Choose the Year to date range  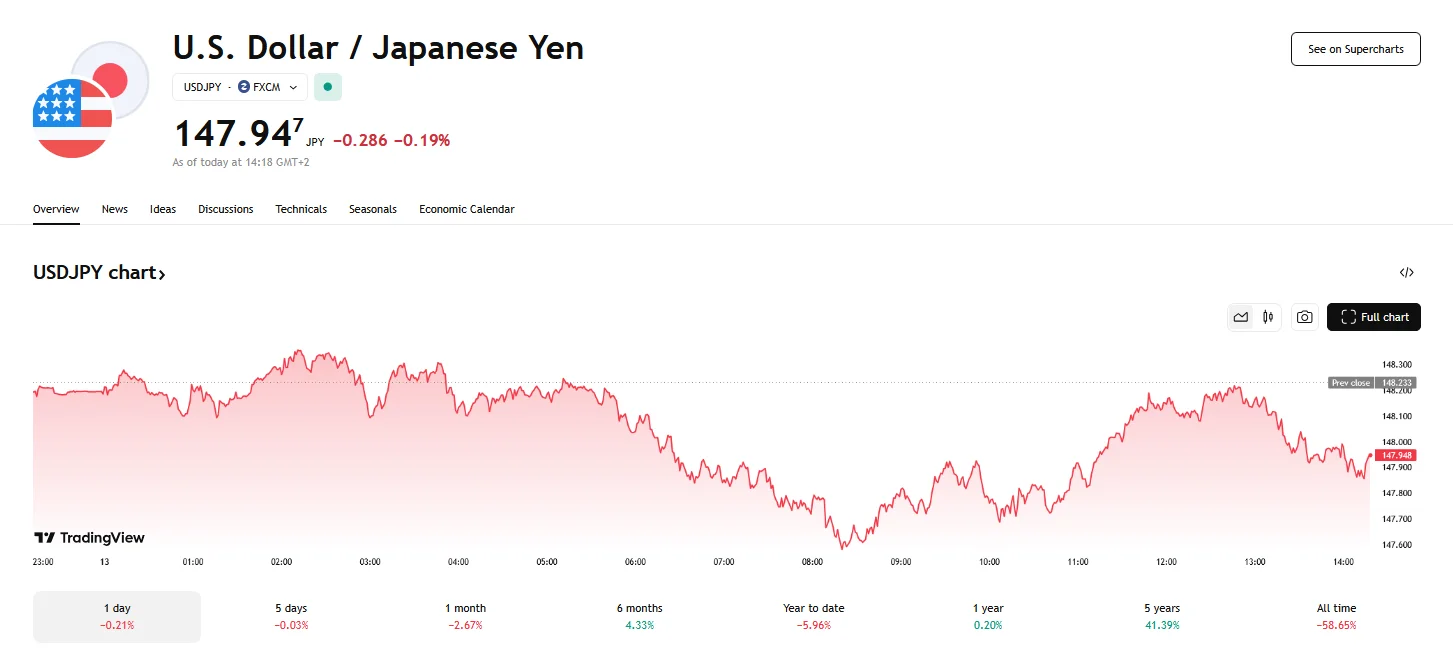pyautogui.click(x=814, y=616)
